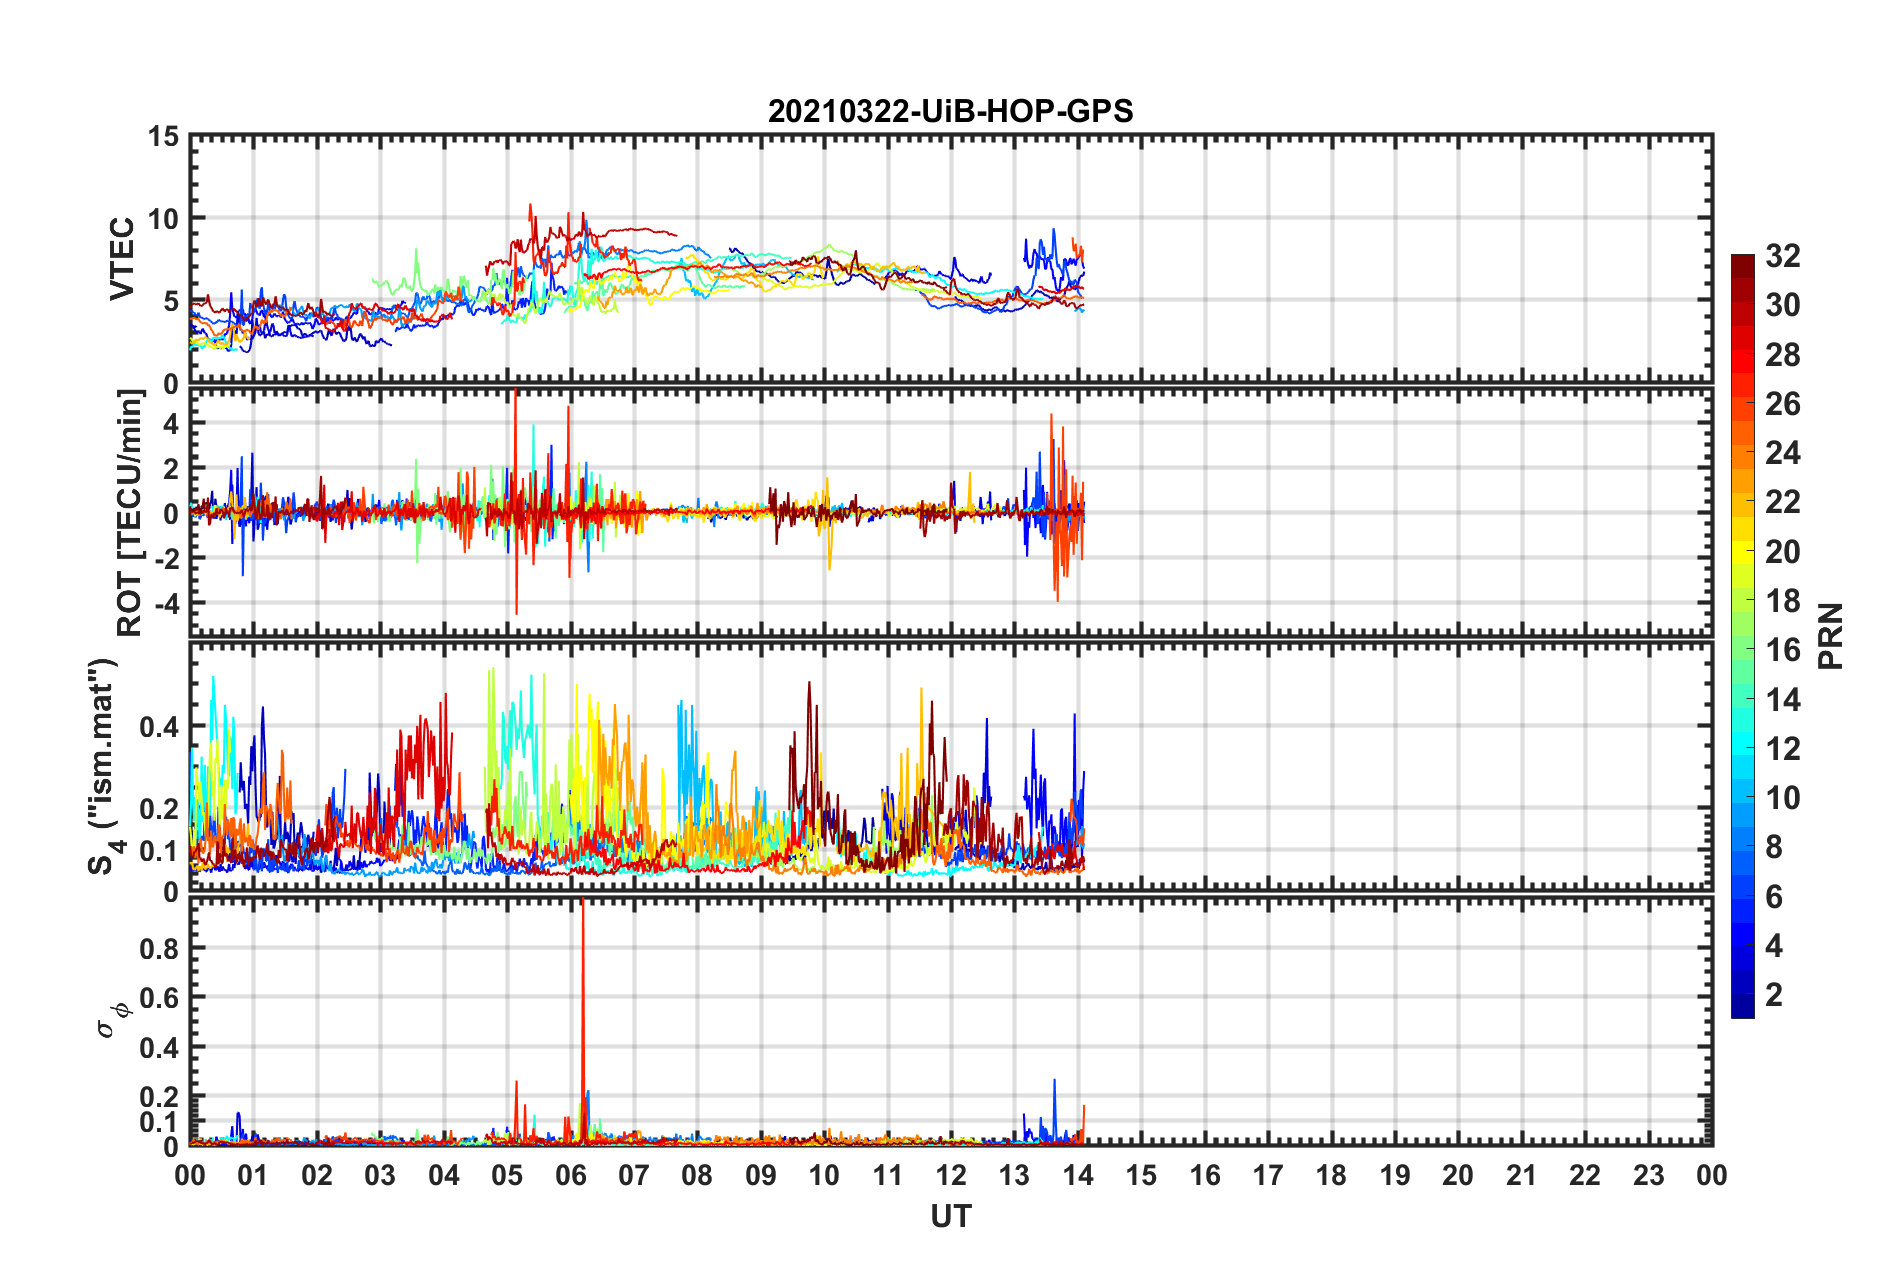The height and width of the screenshot is (1272, 1902).
Task: Click colorbar tick label 8
Action: [1774, 847]
